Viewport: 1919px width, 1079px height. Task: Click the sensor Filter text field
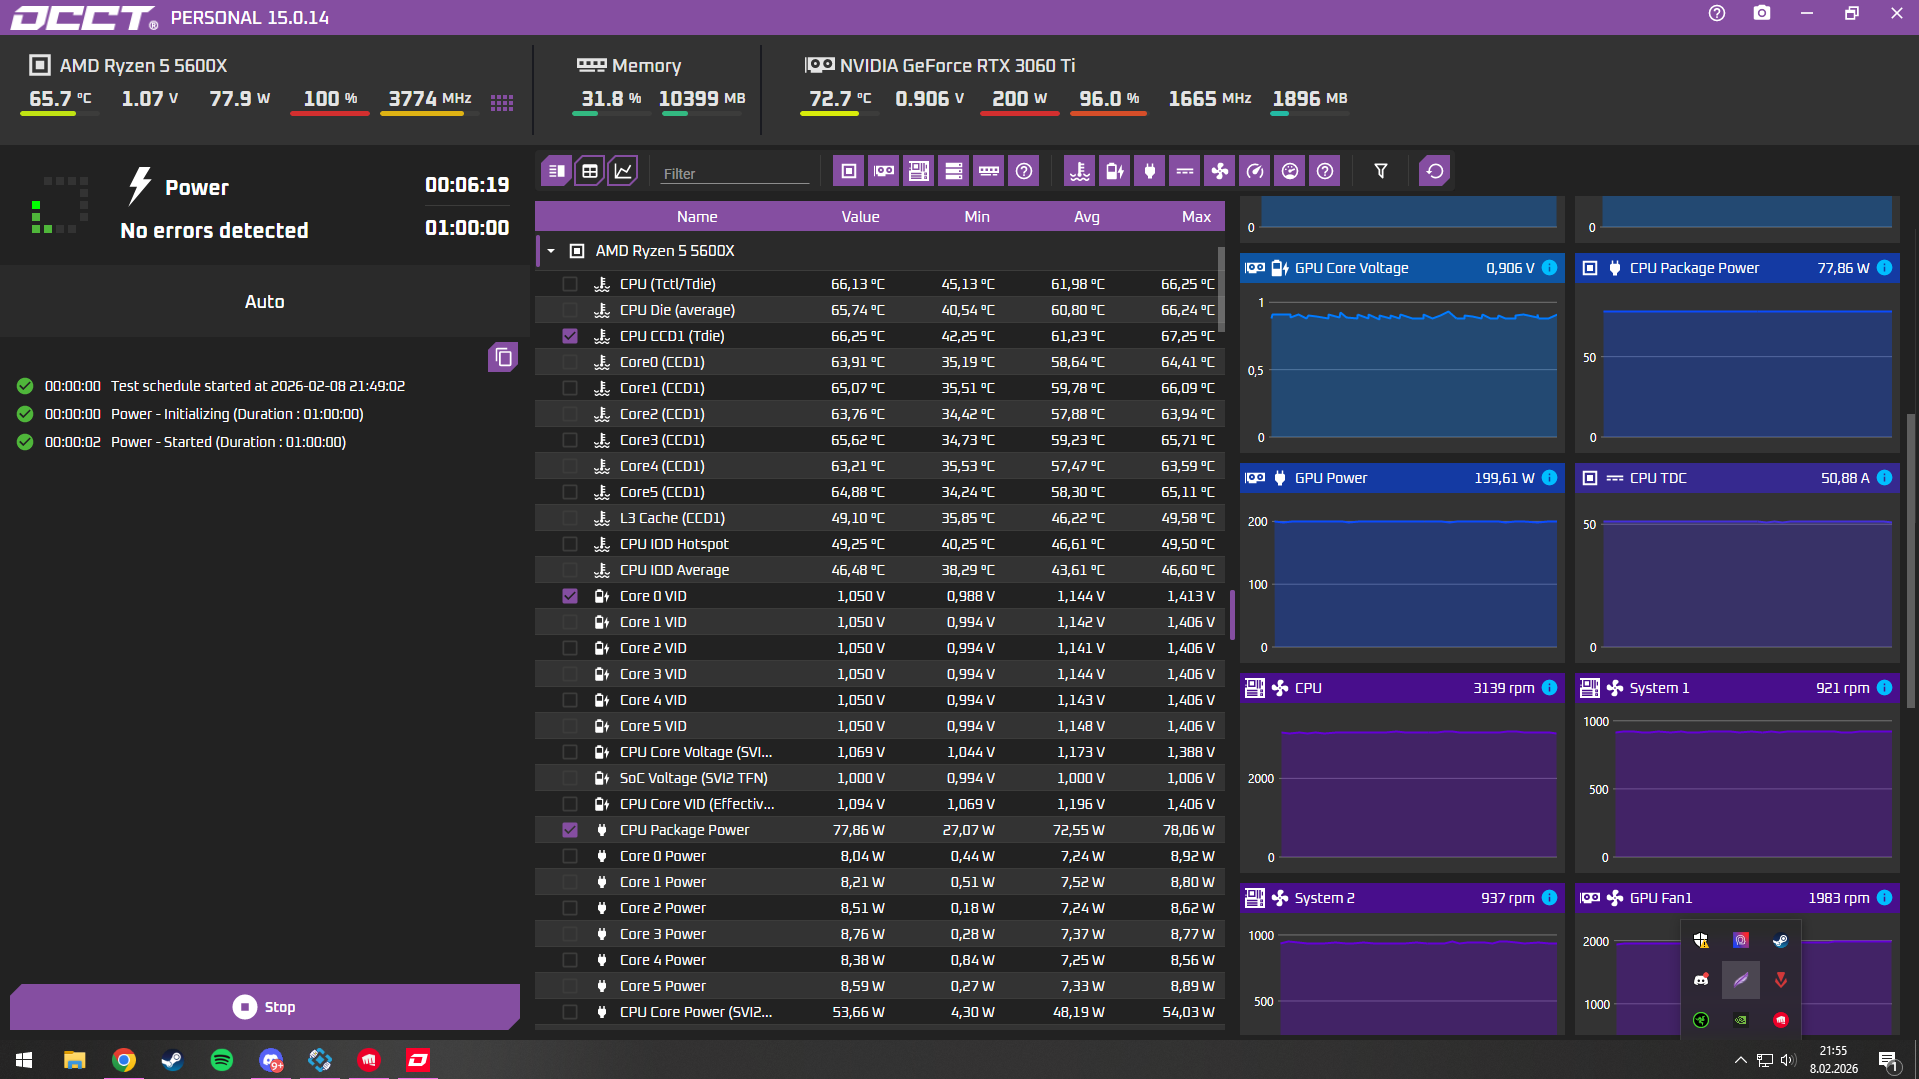735,173
